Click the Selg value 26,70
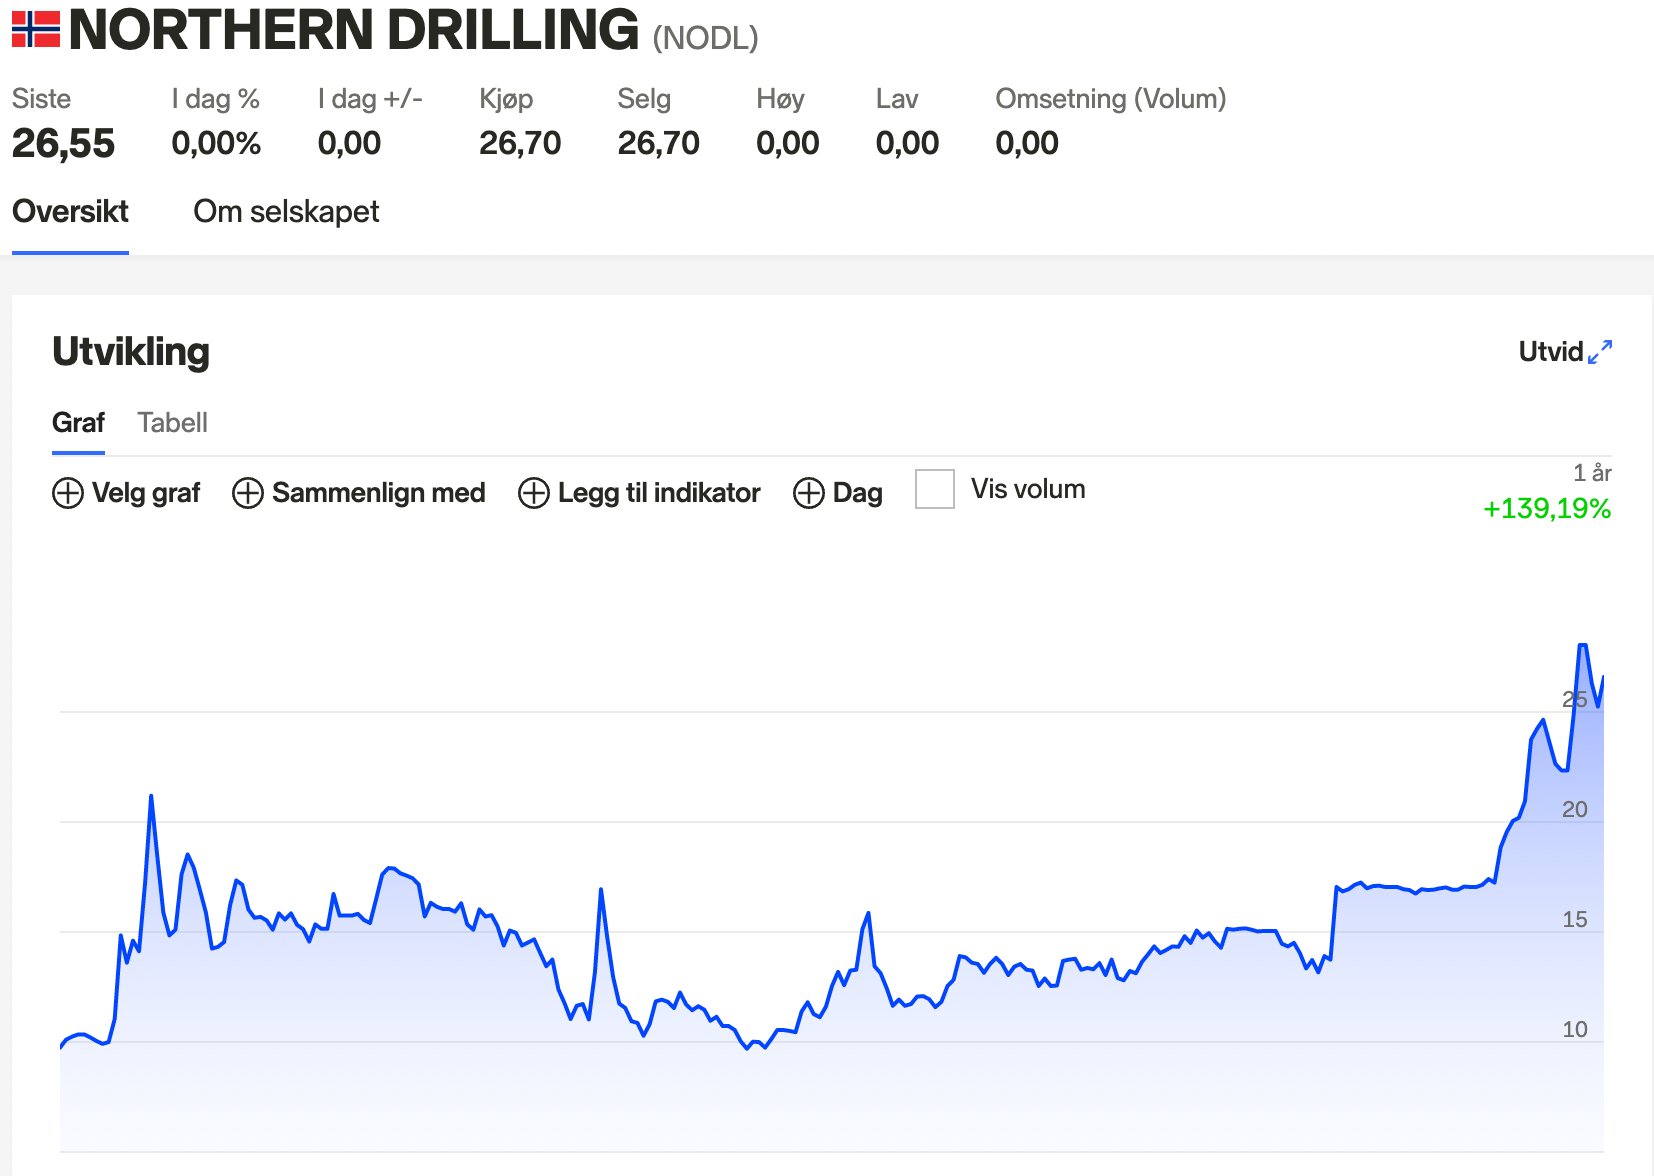This screenshot has width=1654, height=1176. tap(659, 143)
